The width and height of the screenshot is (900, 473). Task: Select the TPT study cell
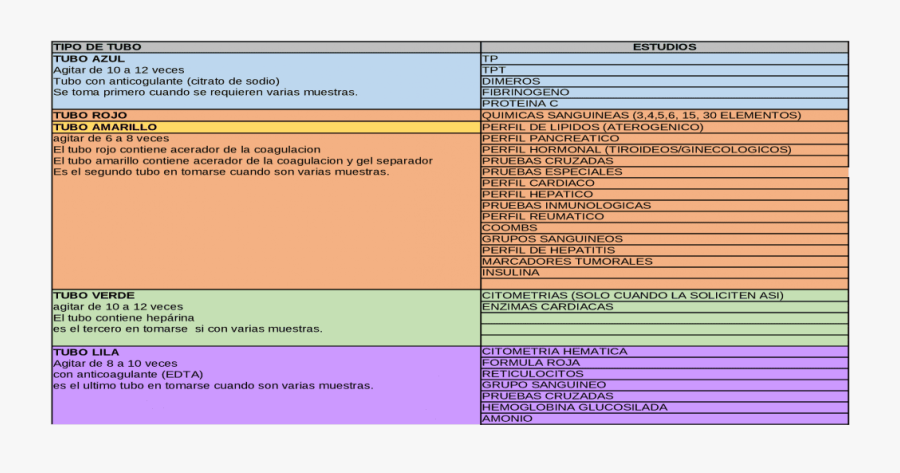click(494, 70)
